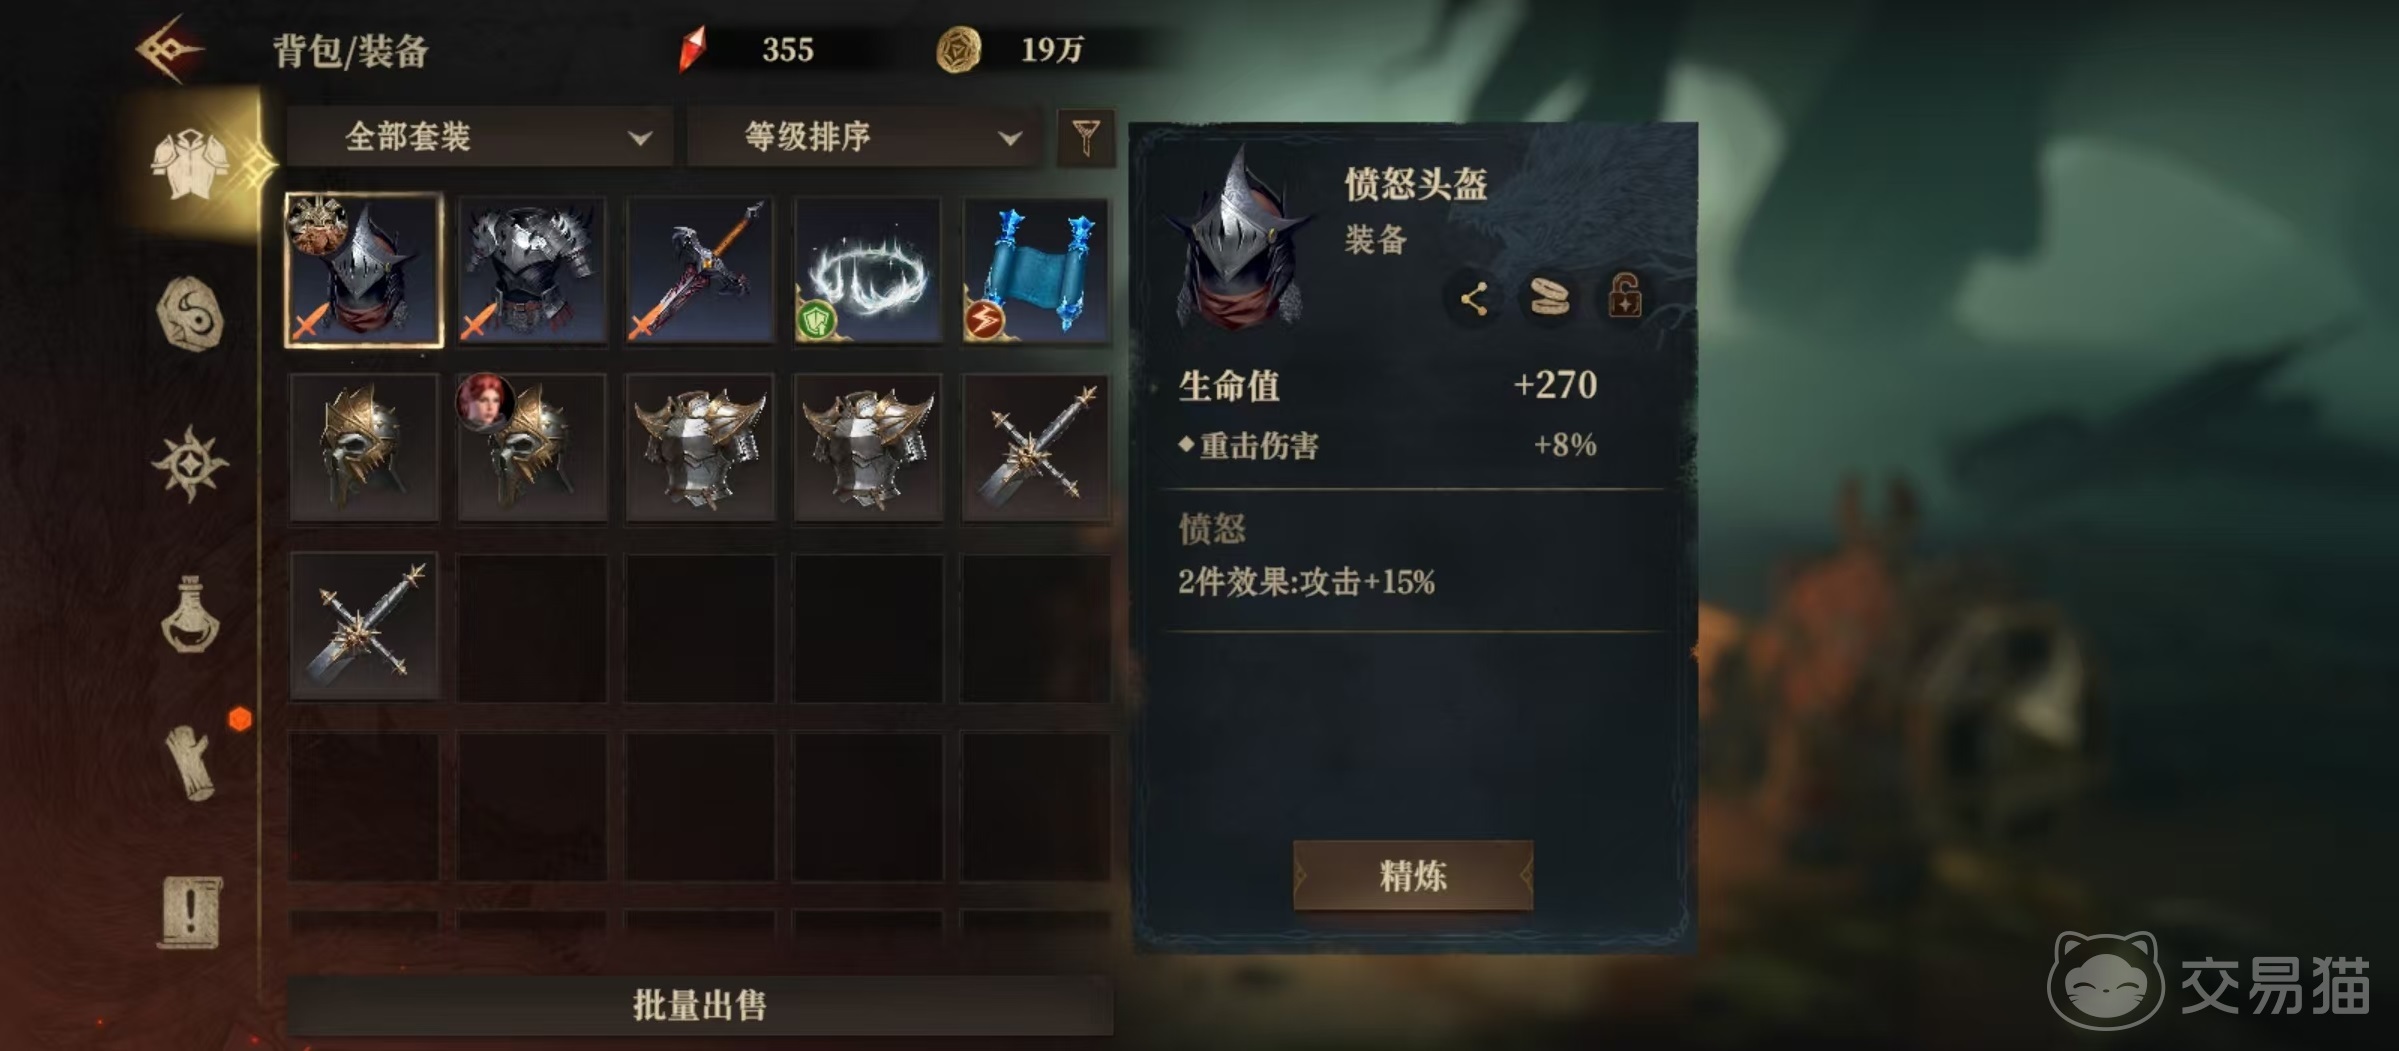Toggle the lock on 愤怒头盔
This screenshot has width=2399, height=1051.
(x=1624, y=296)
